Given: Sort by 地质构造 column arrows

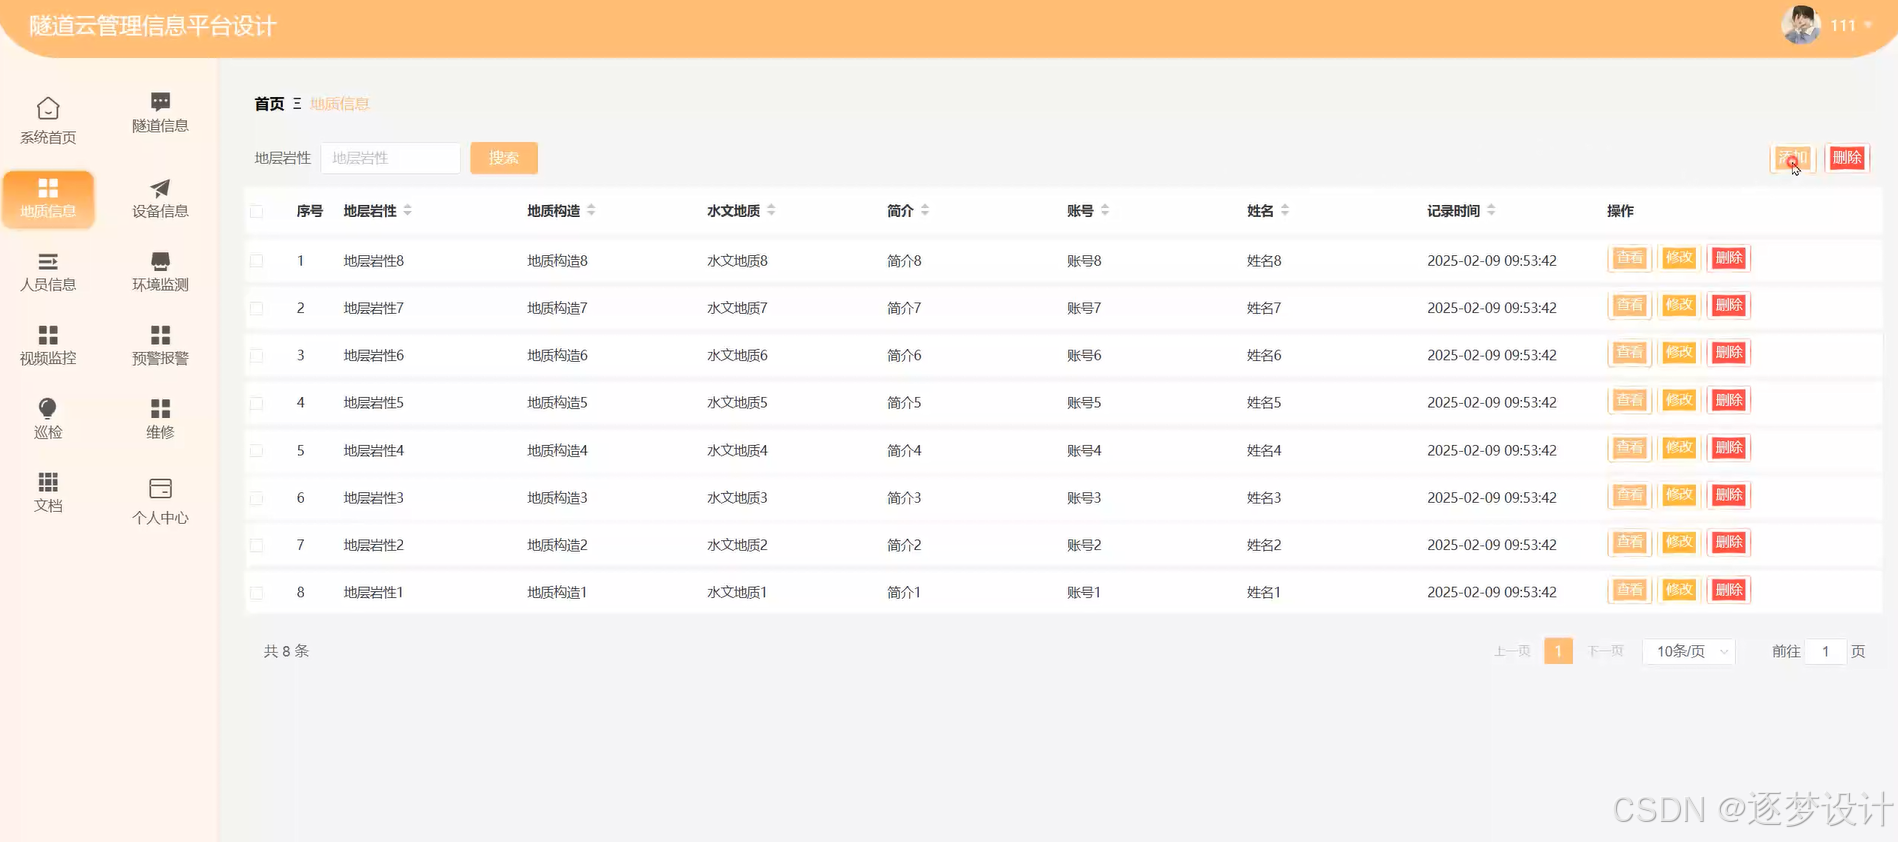Looking at the screenshot, I should 591,210.
